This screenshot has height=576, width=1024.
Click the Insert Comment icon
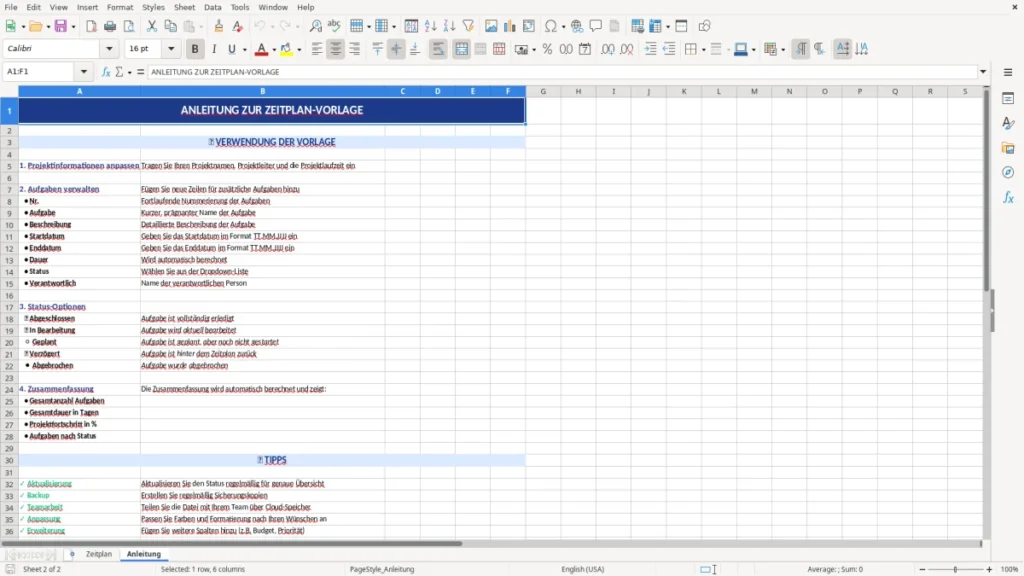(596, 26)
